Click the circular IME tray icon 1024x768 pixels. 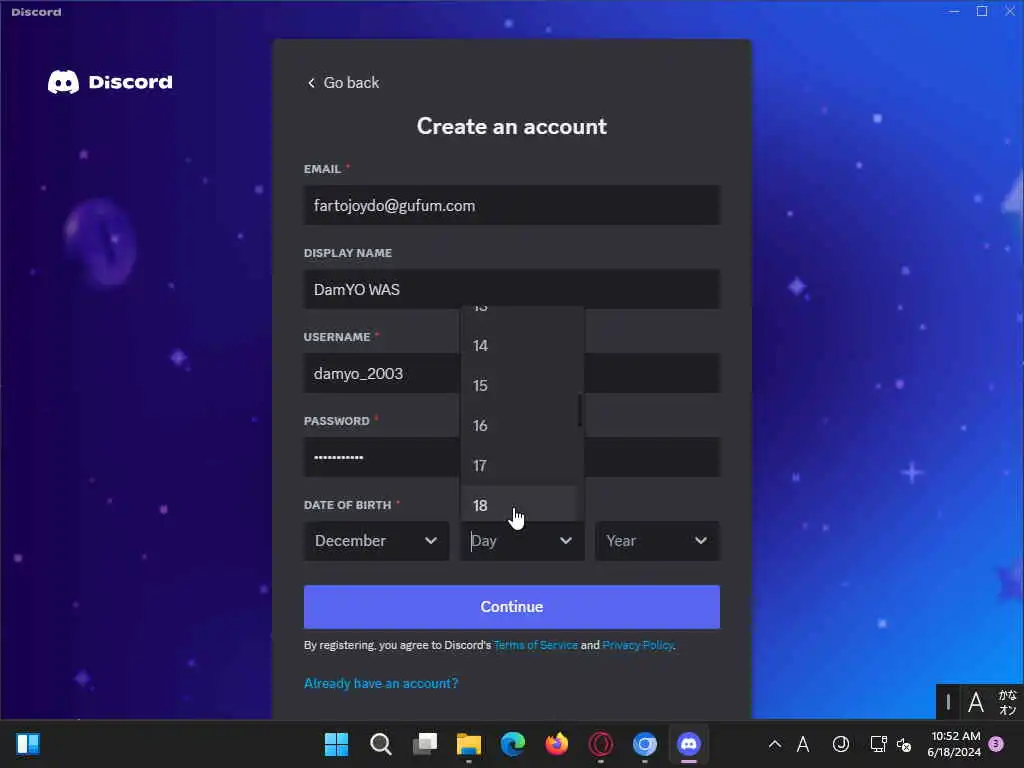click(x=840, y=744)
